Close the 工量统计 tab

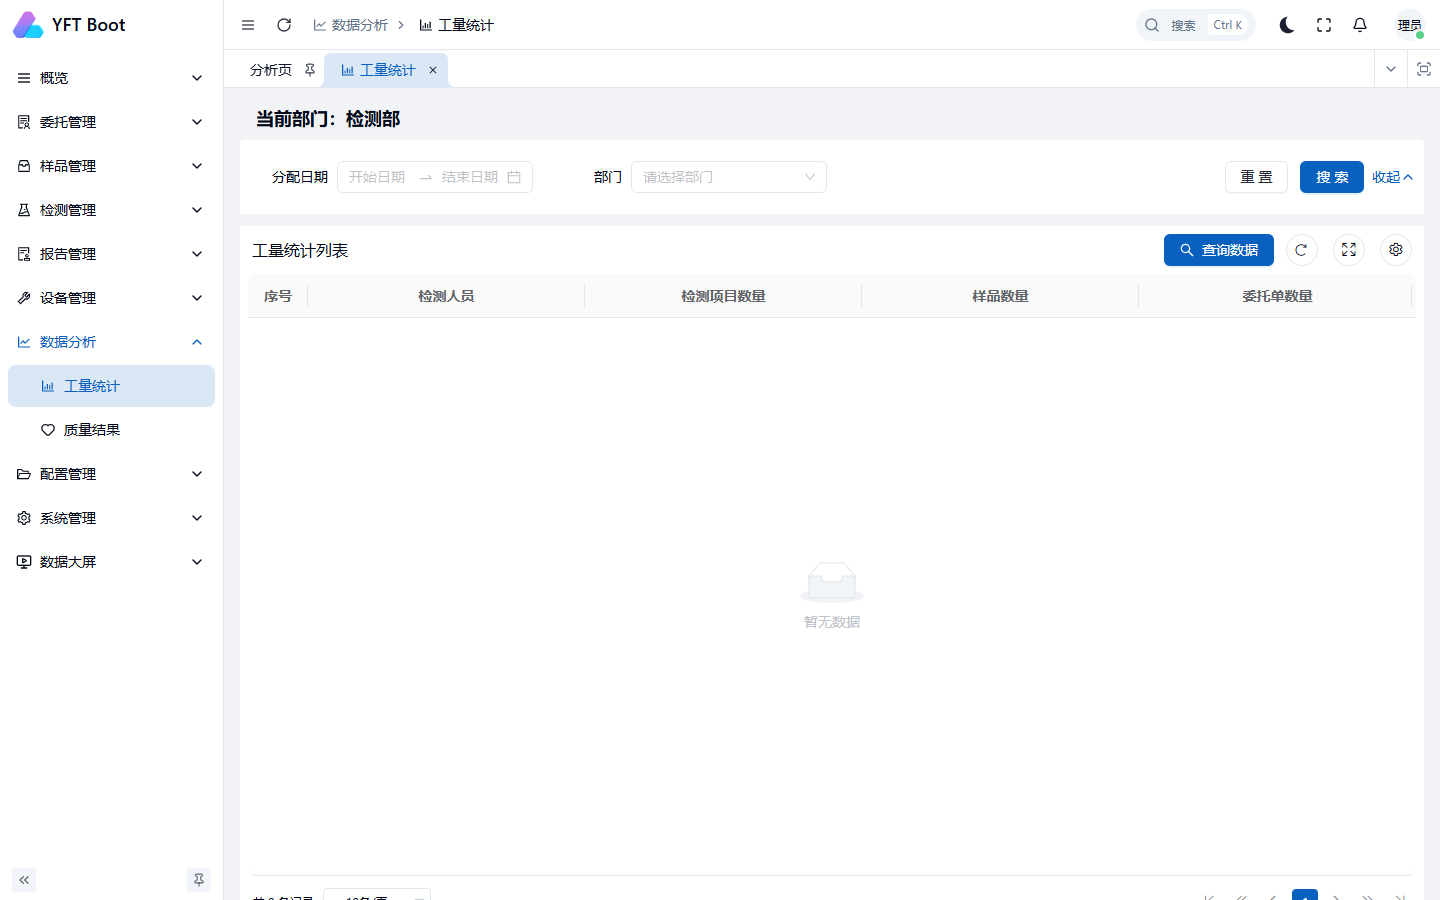433,70
